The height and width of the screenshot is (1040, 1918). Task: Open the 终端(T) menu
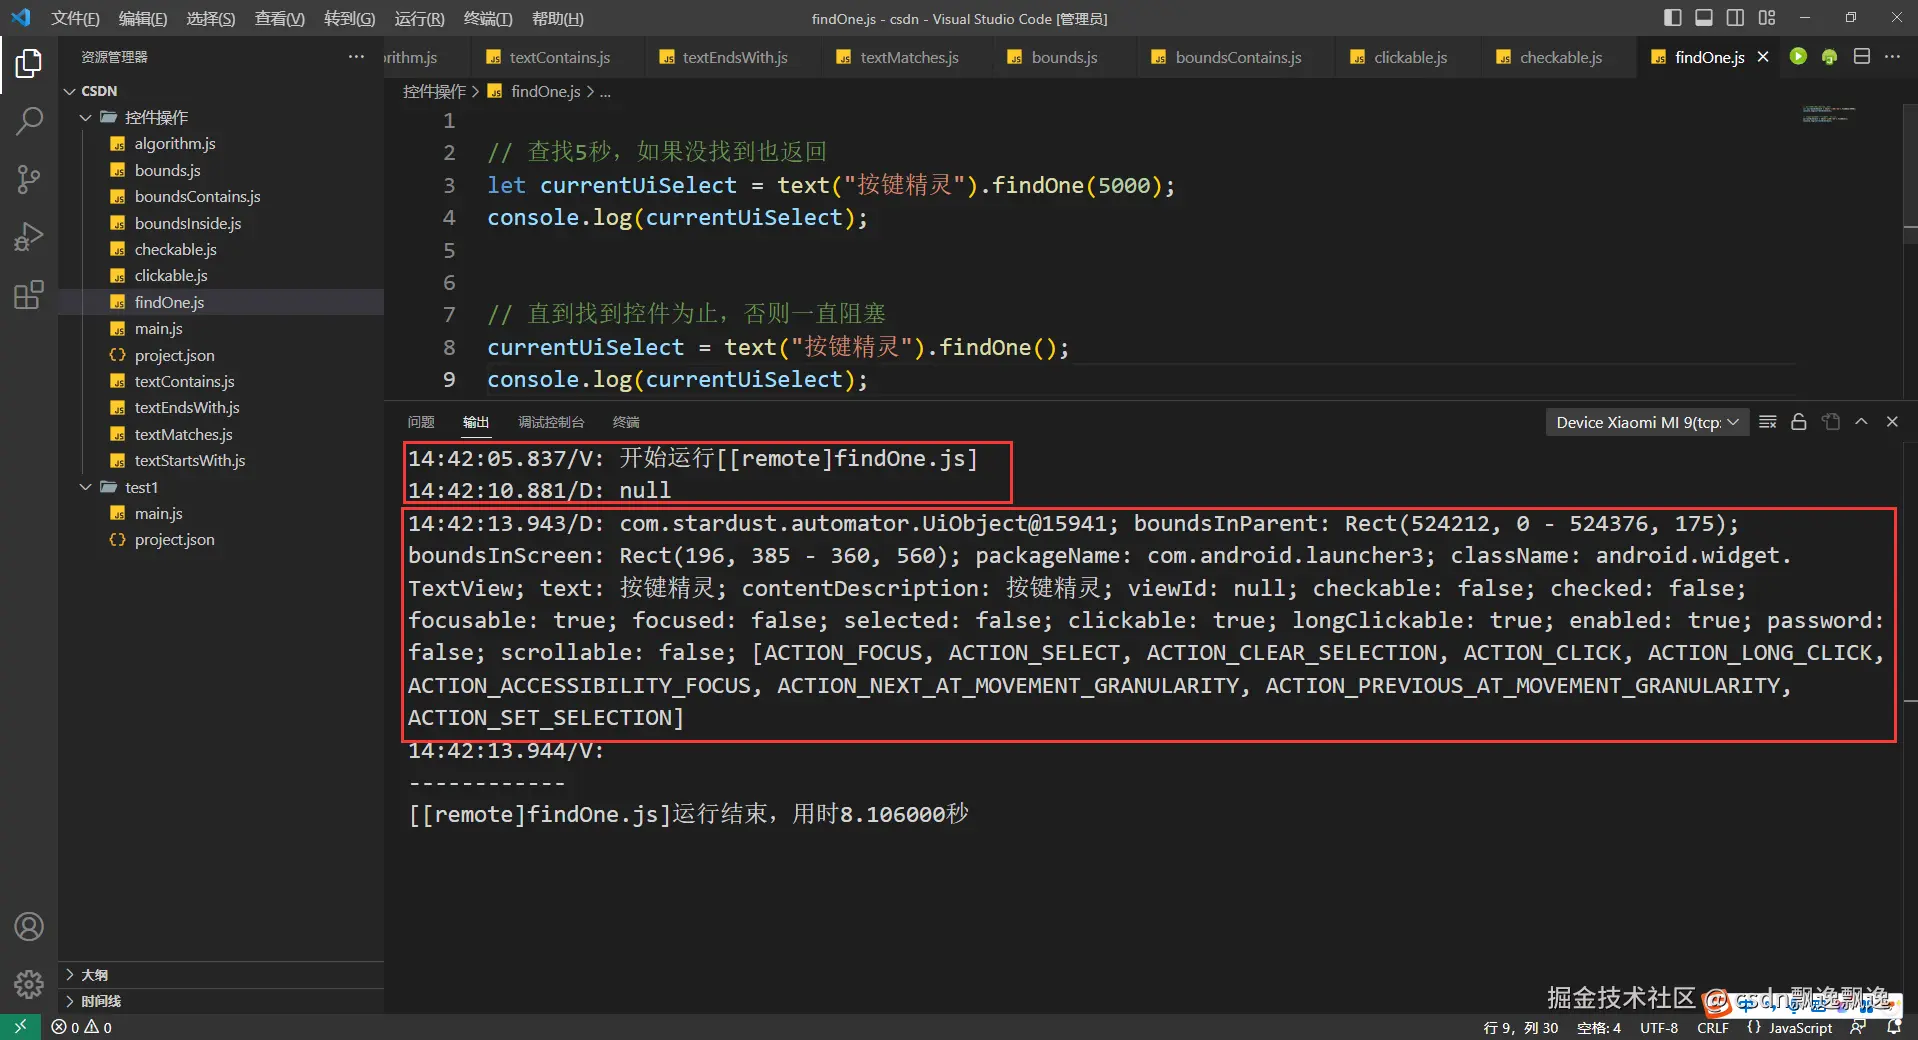pyautogui.click(x=487, y=18)
